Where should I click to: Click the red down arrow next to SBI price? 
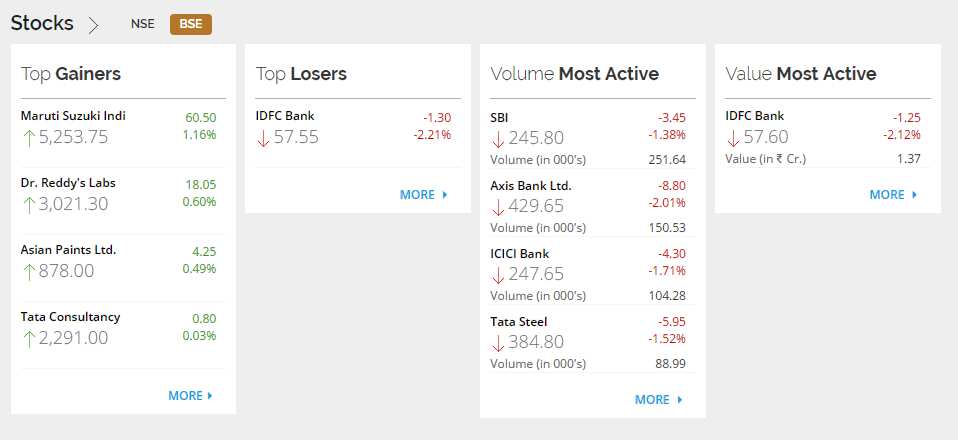click(498, 139)
